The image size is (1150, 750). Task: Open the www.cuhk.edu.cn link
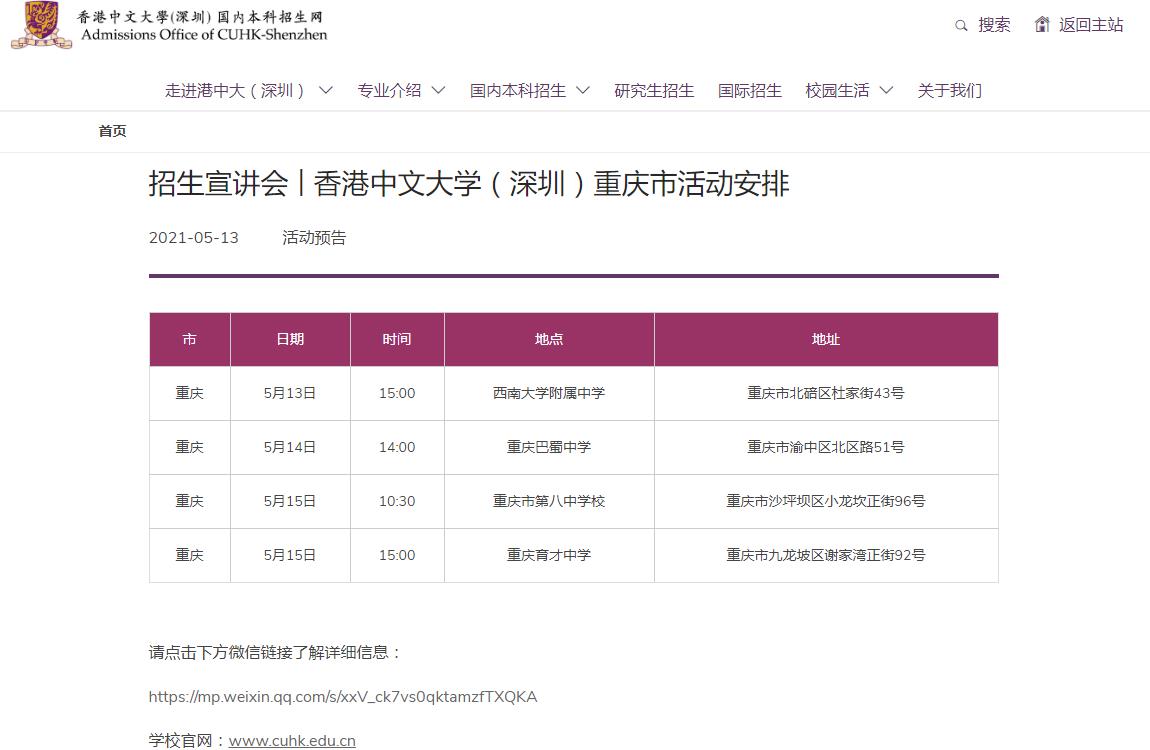(292, 740)
